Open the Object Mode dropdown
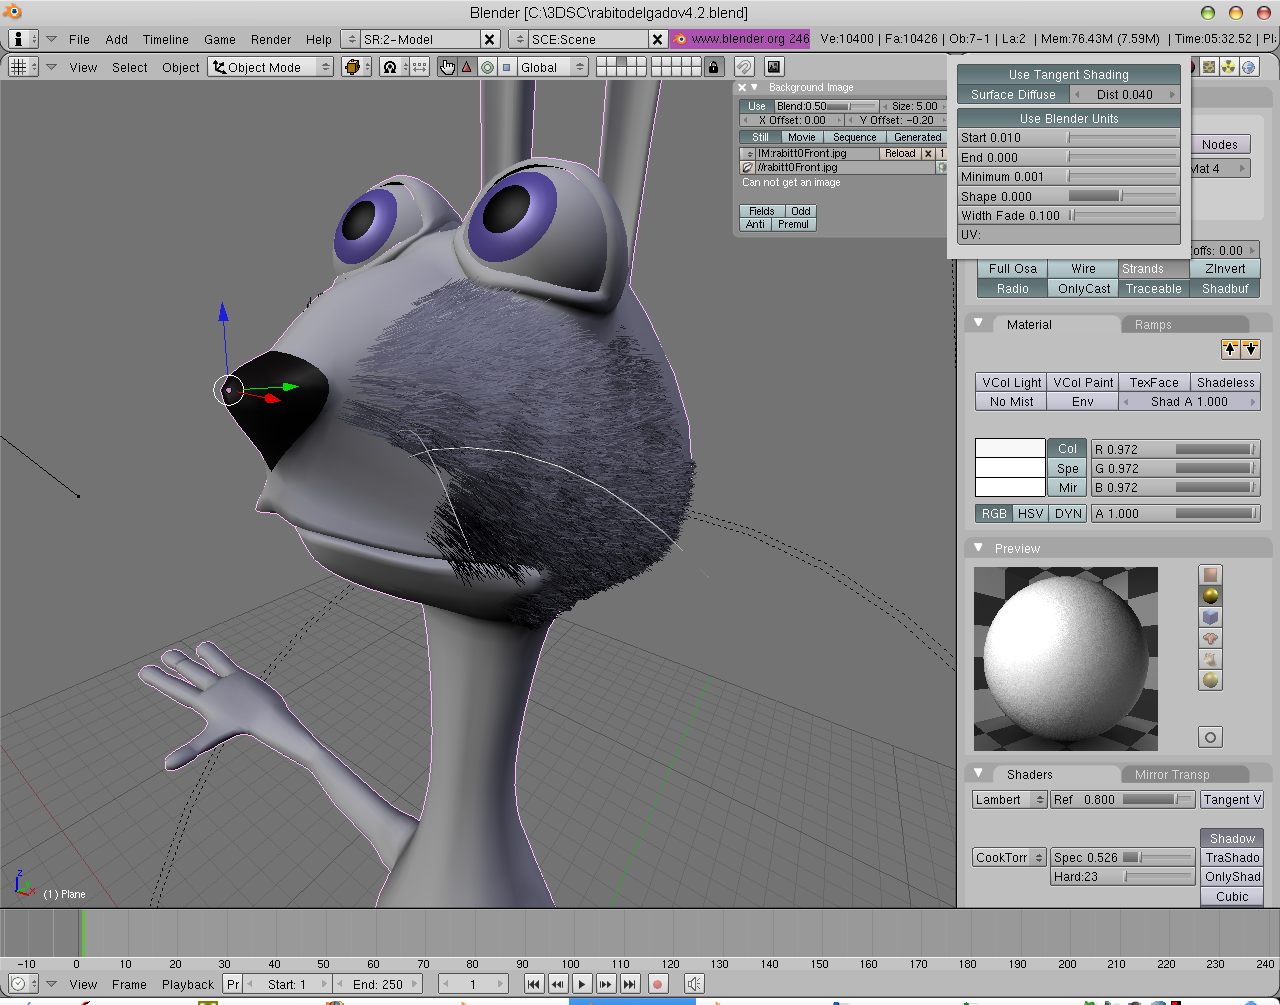The width and height of the screenshot is (1280, 1005). 271,67
